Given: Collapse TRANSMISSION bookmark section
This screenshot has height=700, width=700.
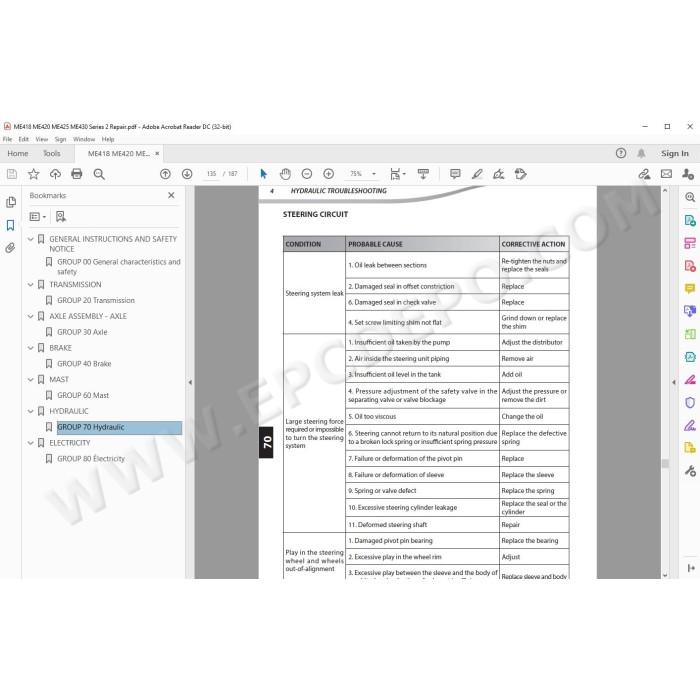Looking at the screenshot, I should pyautogui.click(x=30, y=285).
